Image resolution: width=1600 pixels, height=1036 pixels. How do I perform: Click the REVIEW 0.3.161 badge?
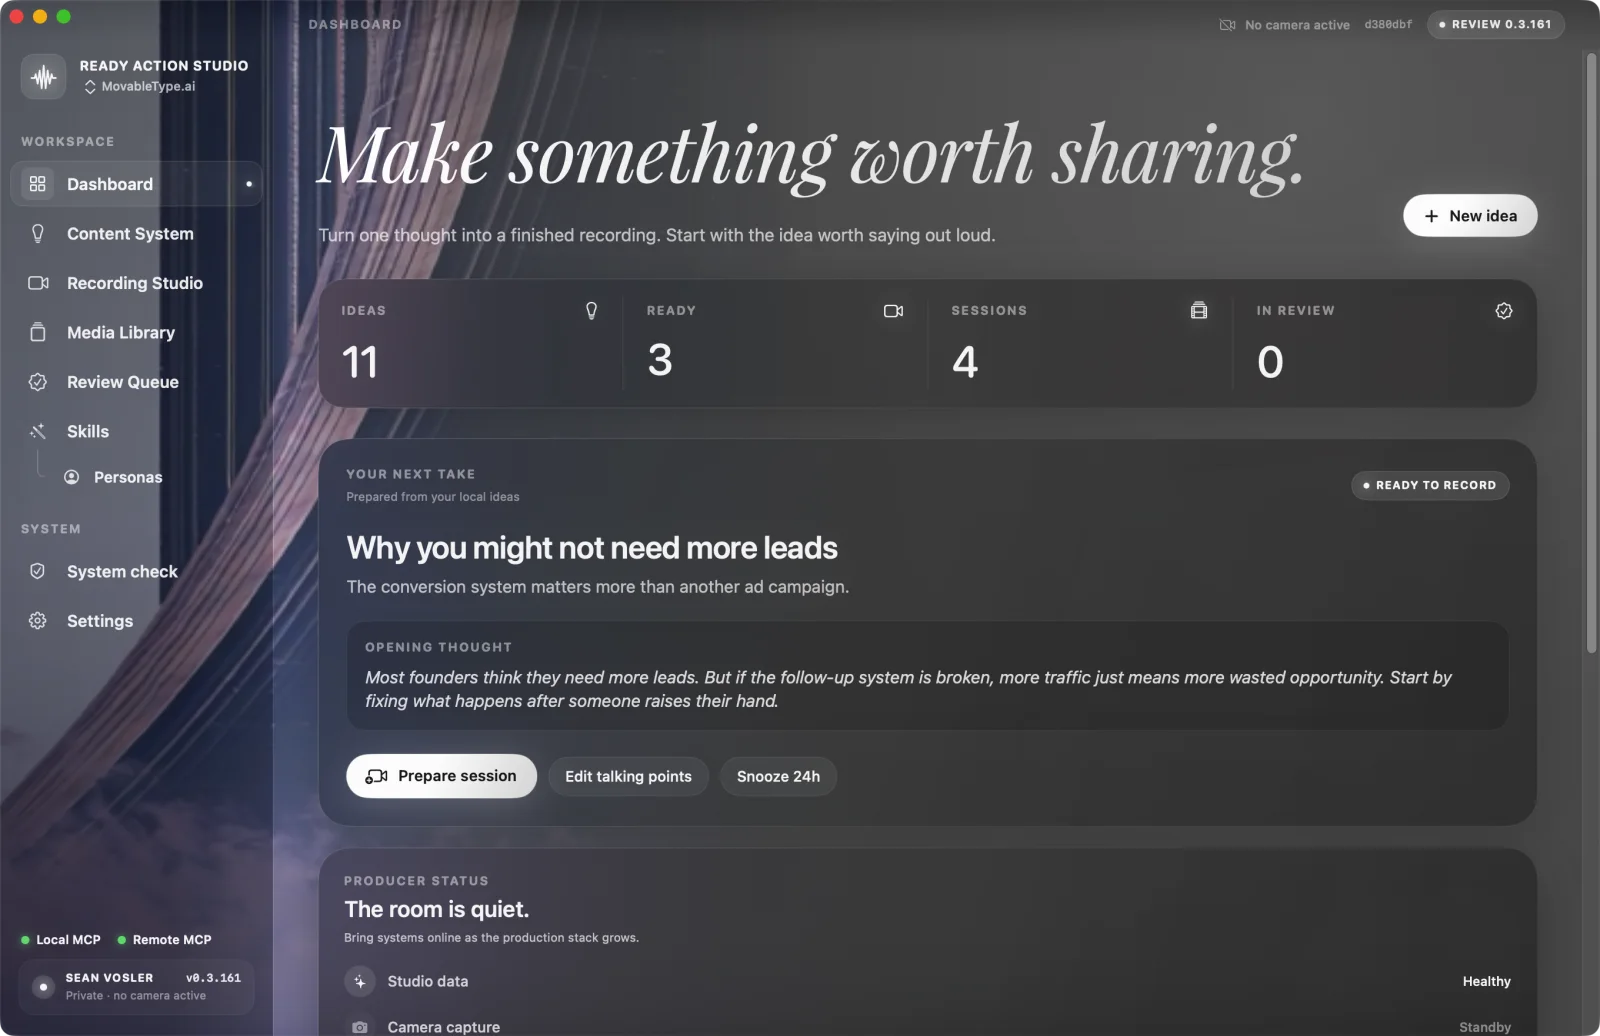[x=1496, y=24]
